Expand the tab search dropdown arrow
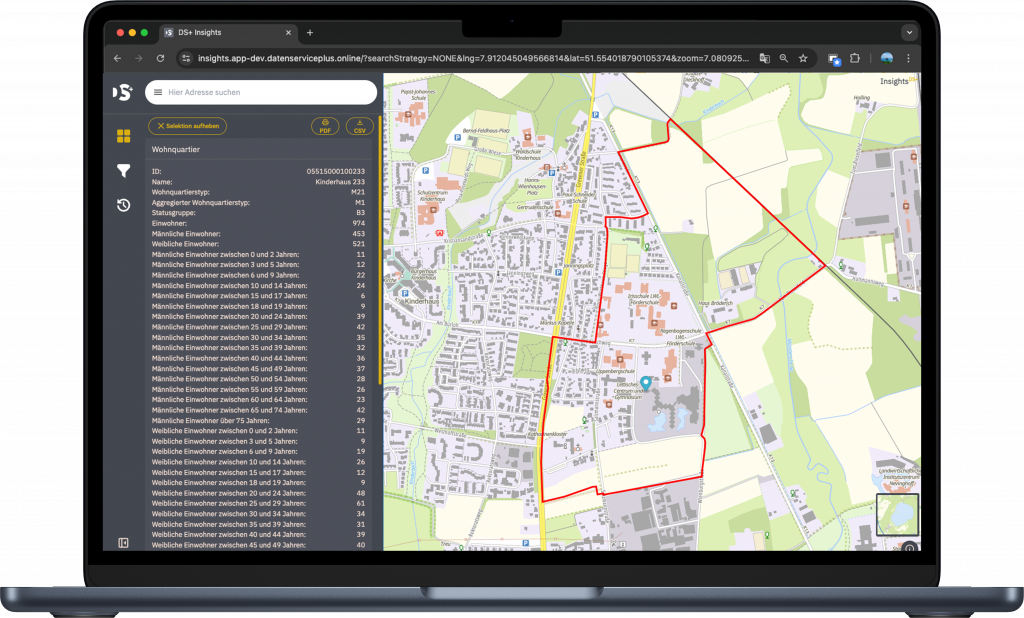Viewport: 1024px width, 618px height. 908,32
